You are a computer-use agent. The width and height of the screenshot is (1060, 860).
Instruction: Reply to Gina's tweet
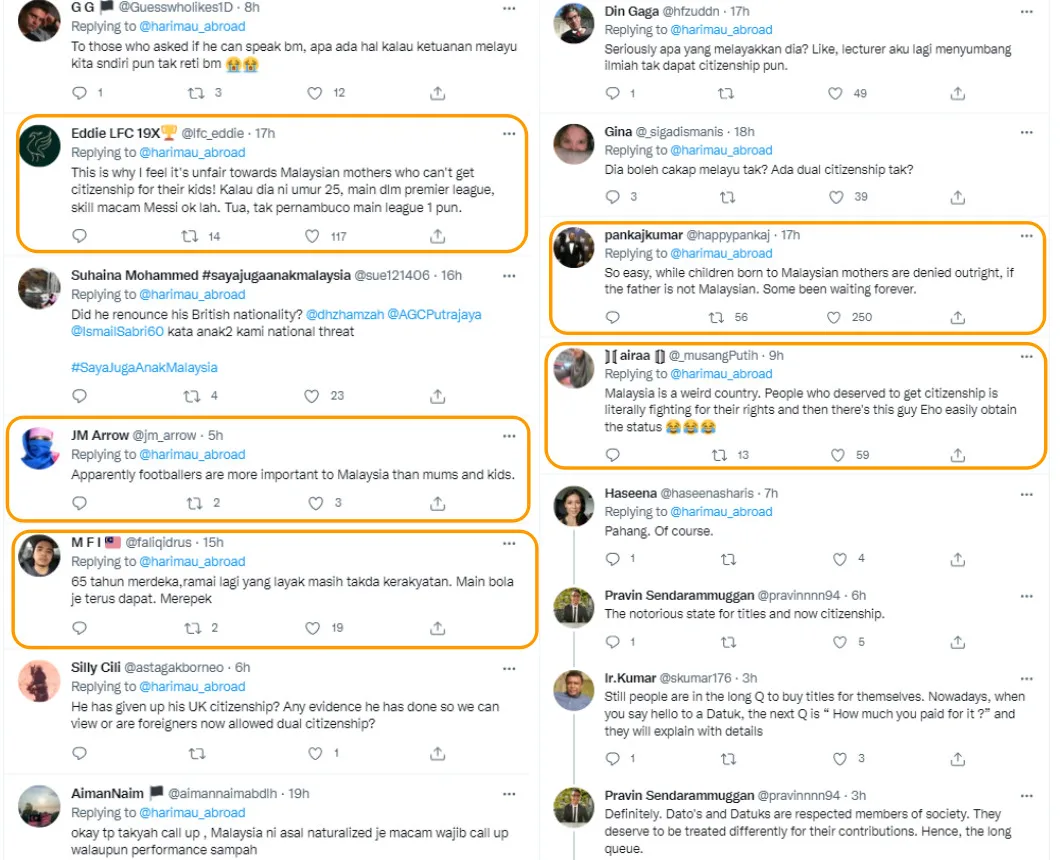pos(613,197)
